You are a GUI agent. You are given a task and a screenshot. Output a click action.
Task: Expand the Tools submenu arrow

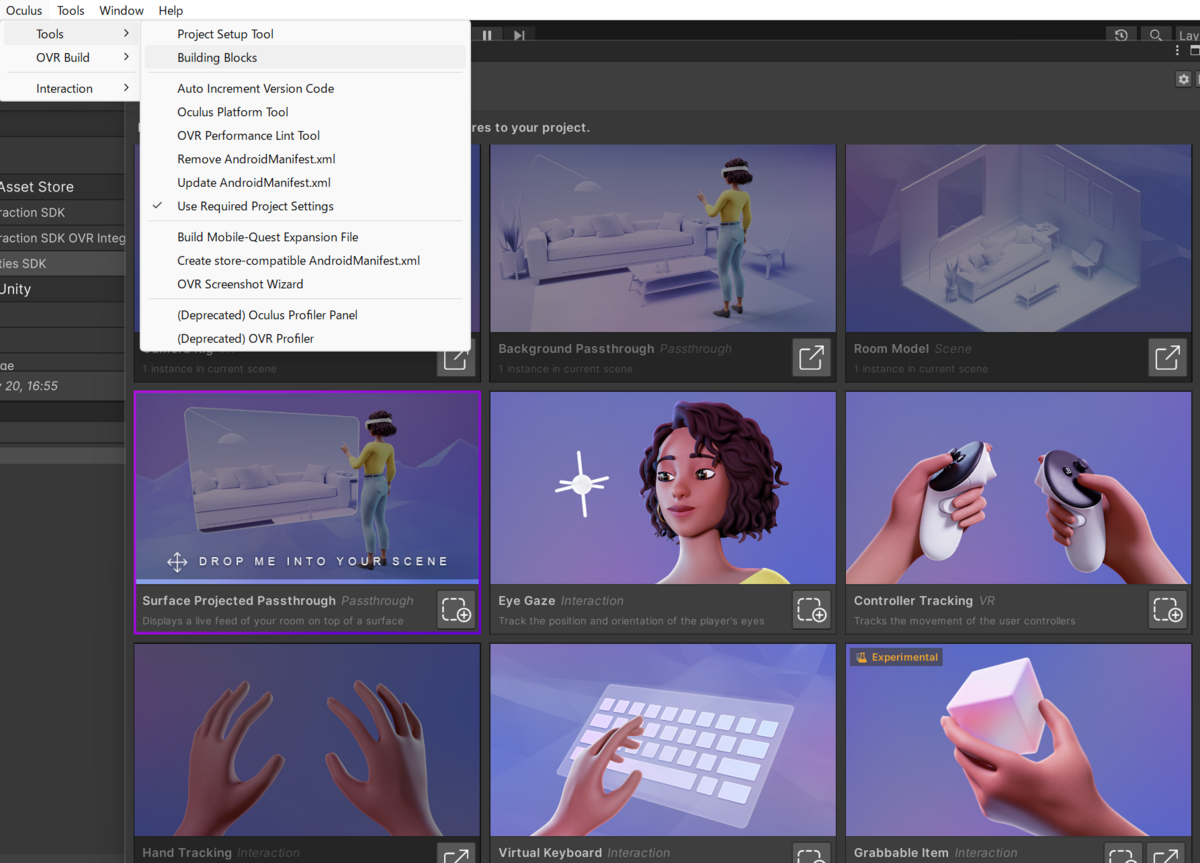coord(126,34)
